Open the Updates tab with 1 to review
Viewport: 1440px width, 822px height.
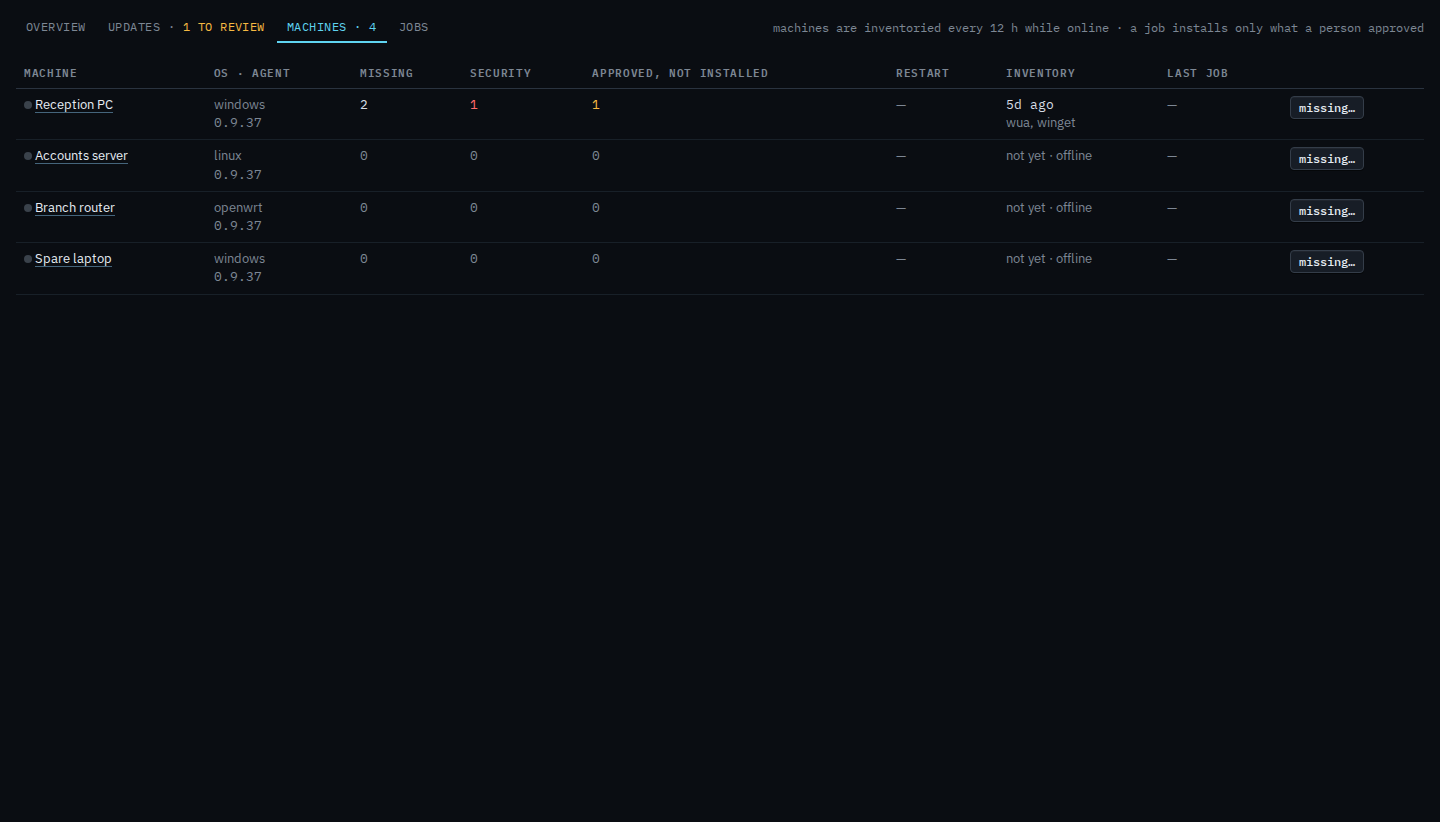click(186, 27)
